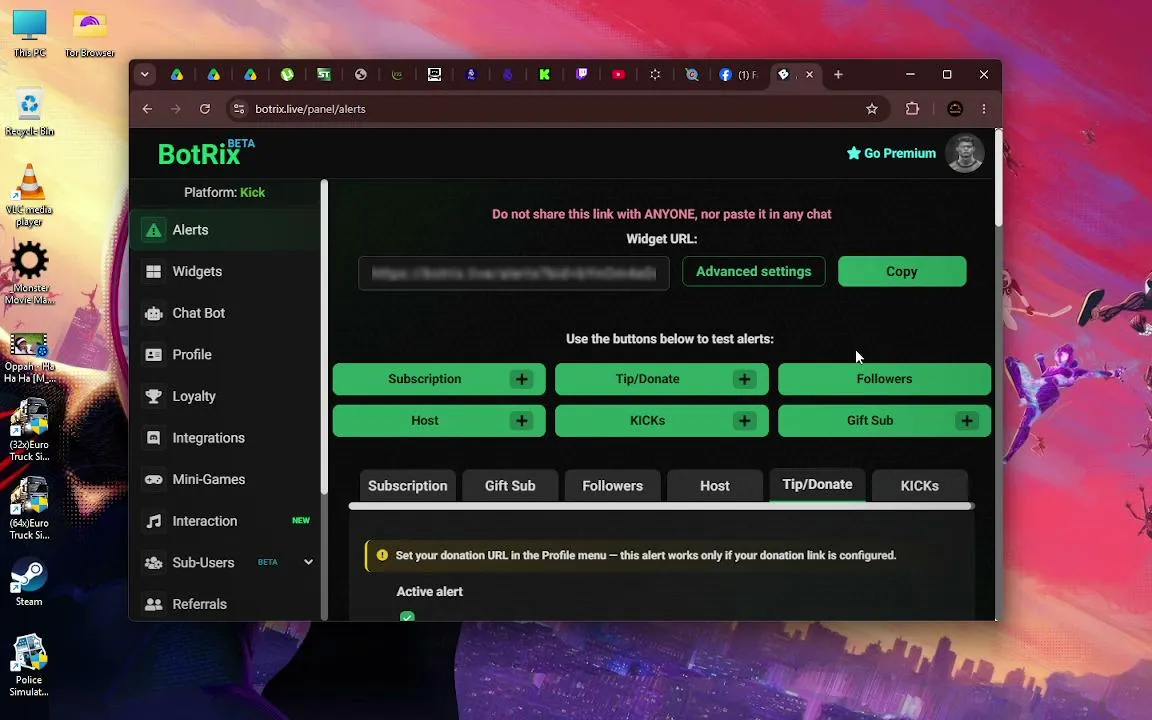Select the Tip/Donate alert tab
Image resolution: width=1152 pixels, height=720 pixels.
[x=817, y=484]
